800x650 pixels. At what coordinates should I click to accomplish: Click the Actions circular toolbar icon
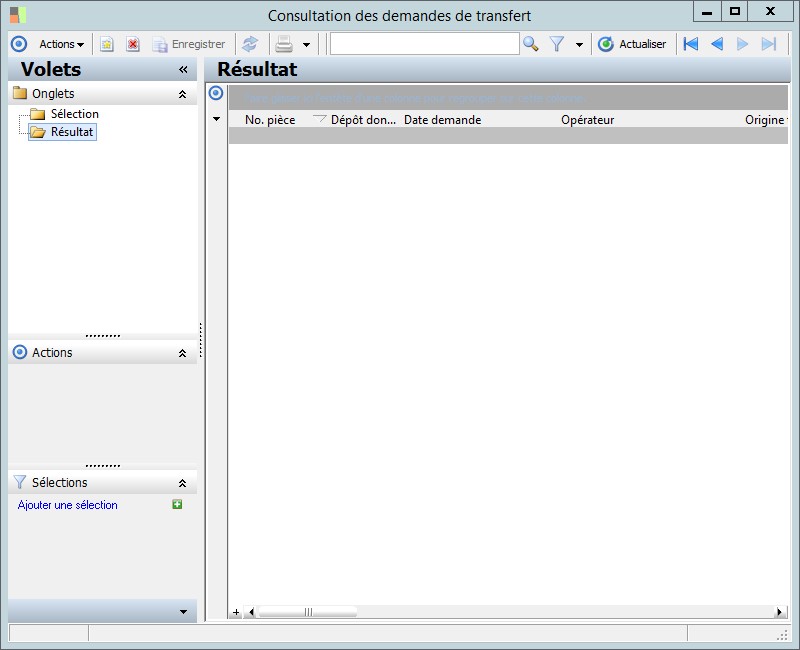pyautogui.click(x=19, y=44)
